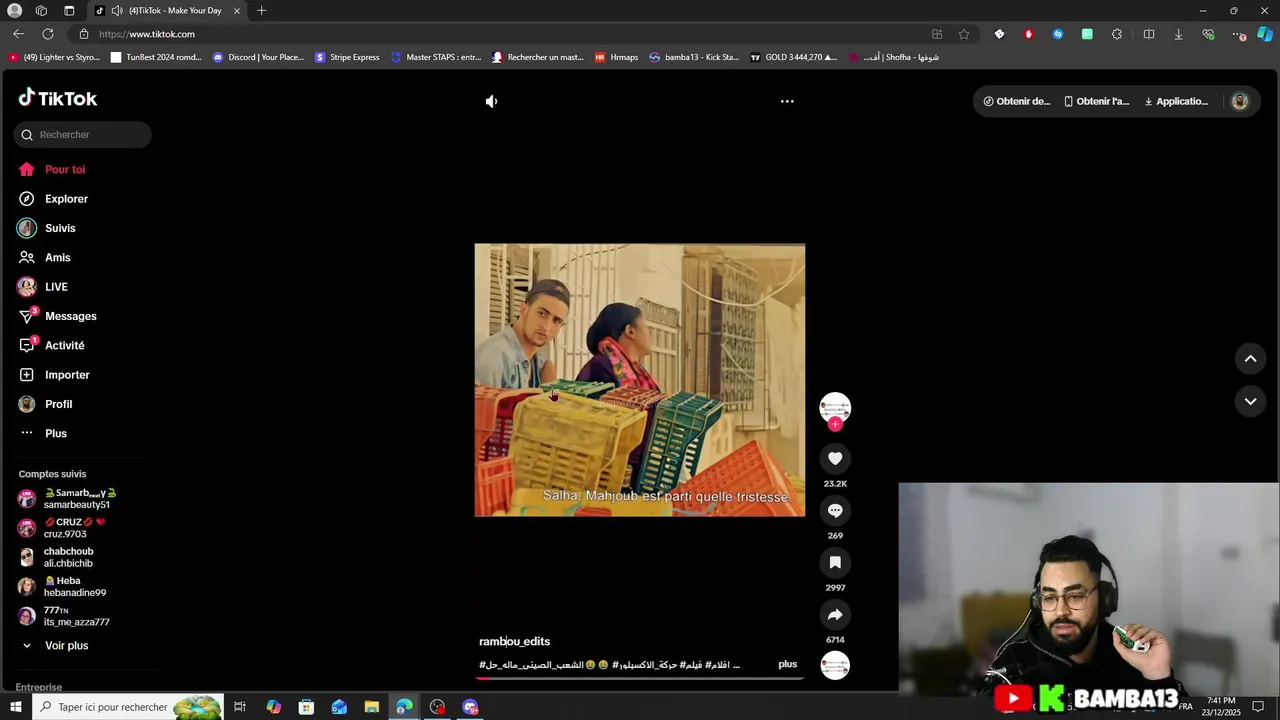Close the TikTok tab
This screenshot has width=1280, height=720.
coord(237,11)
